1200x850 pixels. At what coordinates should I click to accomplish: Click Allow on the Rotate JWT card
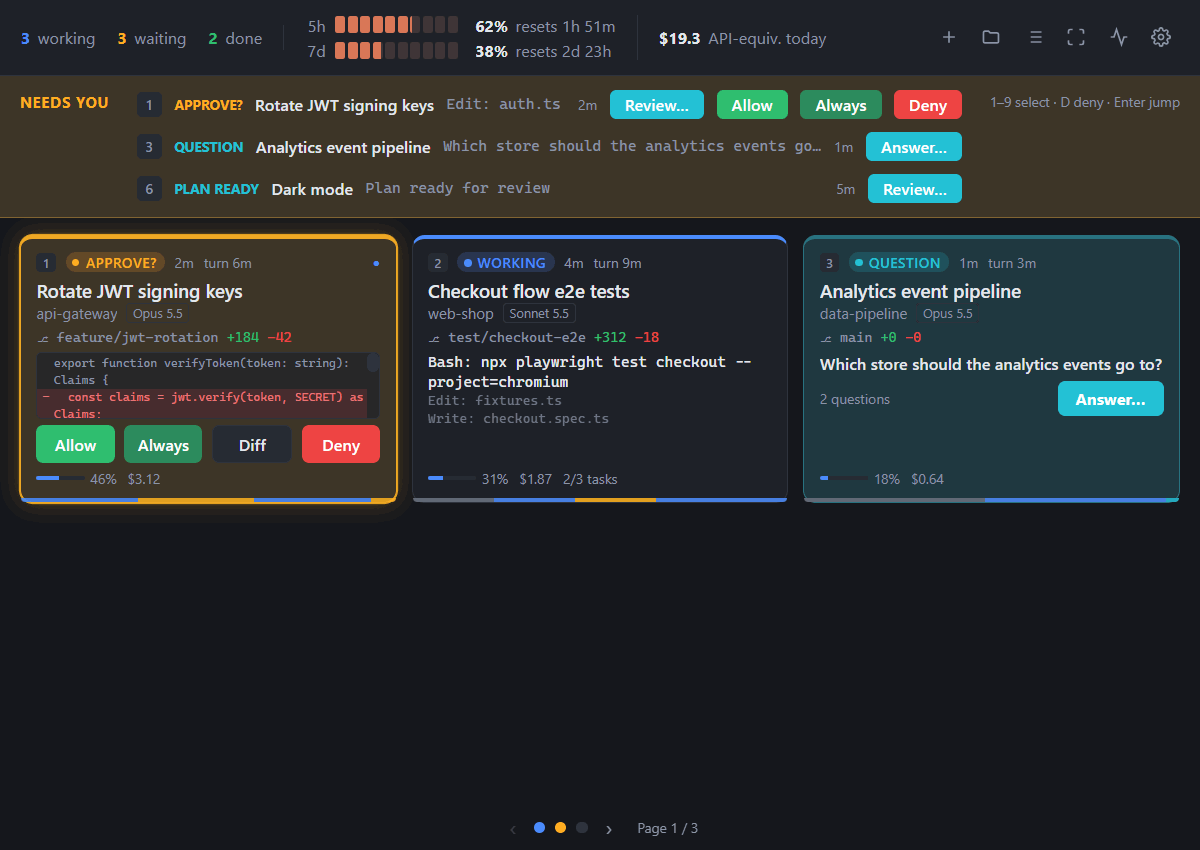click(x=76, y=445)
